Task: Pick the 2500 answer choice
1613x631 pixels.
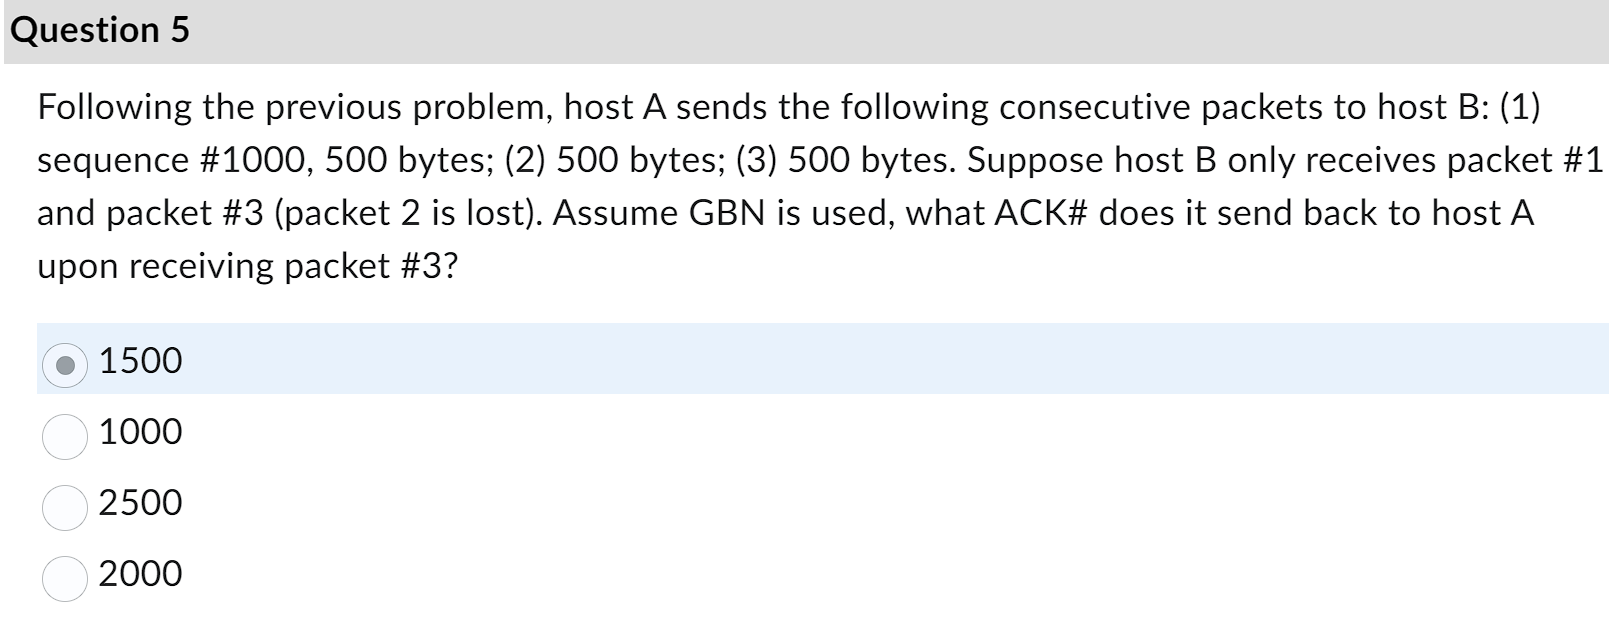Action: point(64,504)
